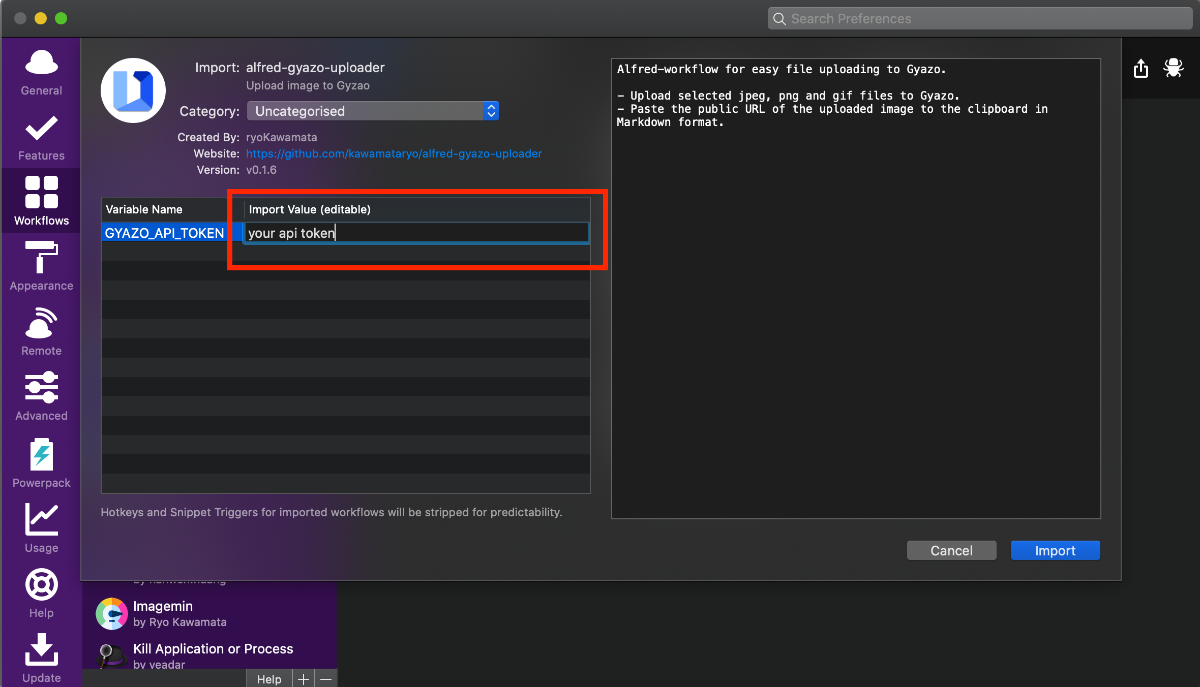Select the Kill Application or Process icon
This screenshot has height=687, width=1200.
(x=111, y=655)
